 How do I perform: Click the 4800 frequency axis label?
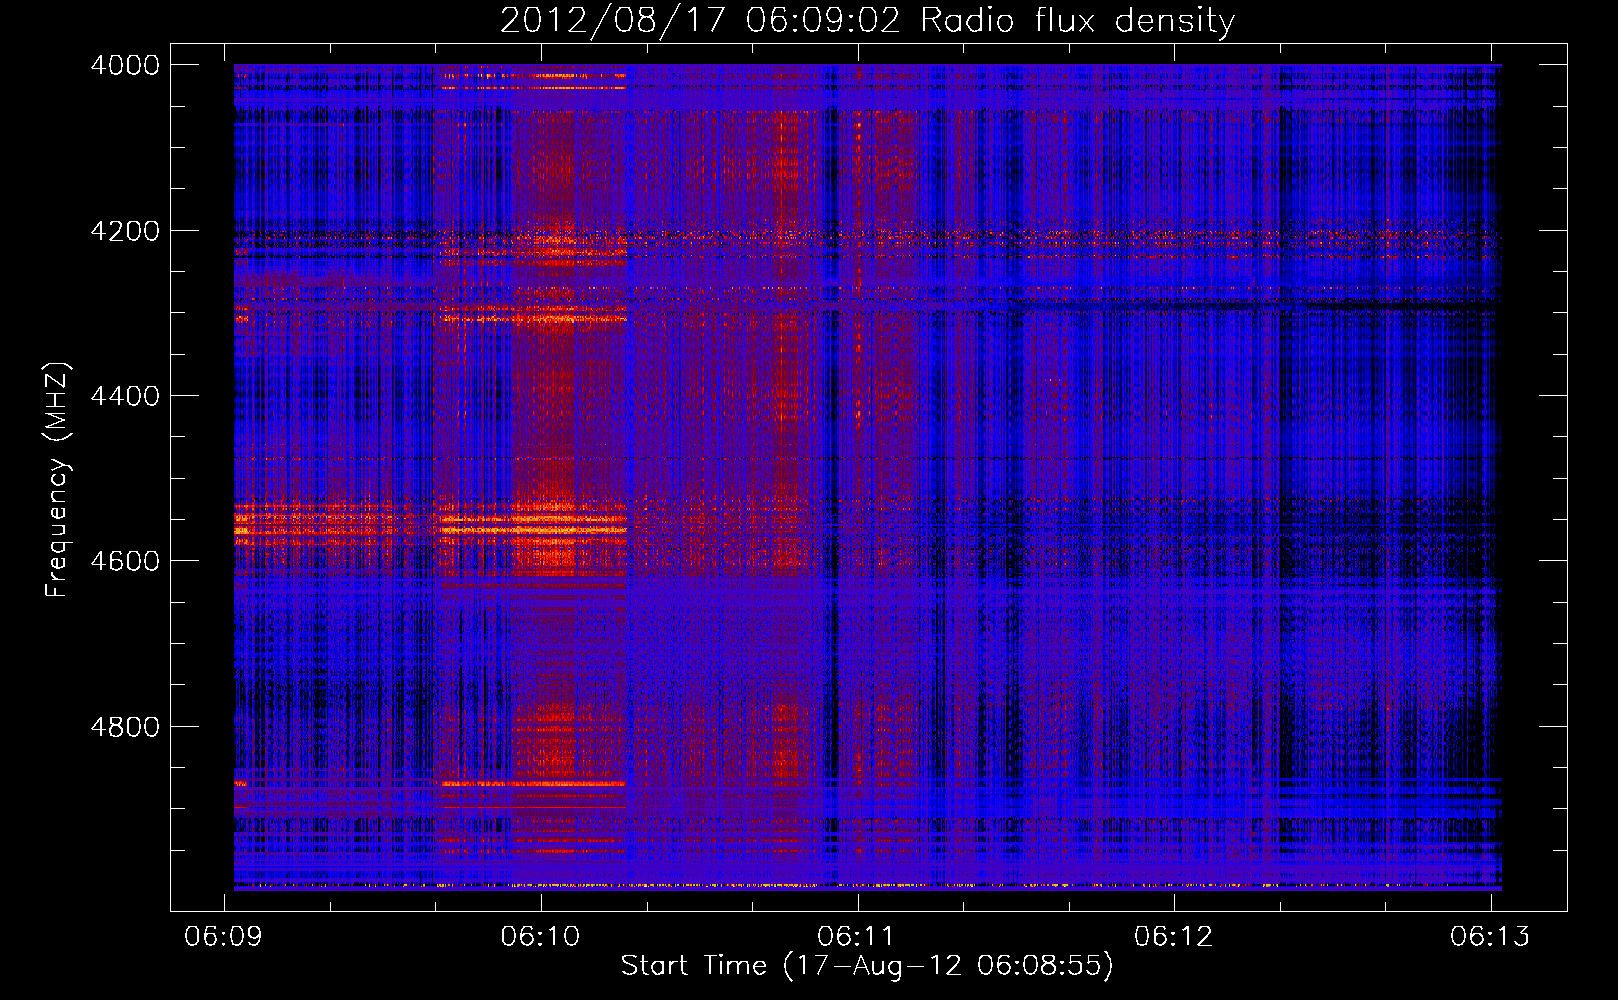125,727
